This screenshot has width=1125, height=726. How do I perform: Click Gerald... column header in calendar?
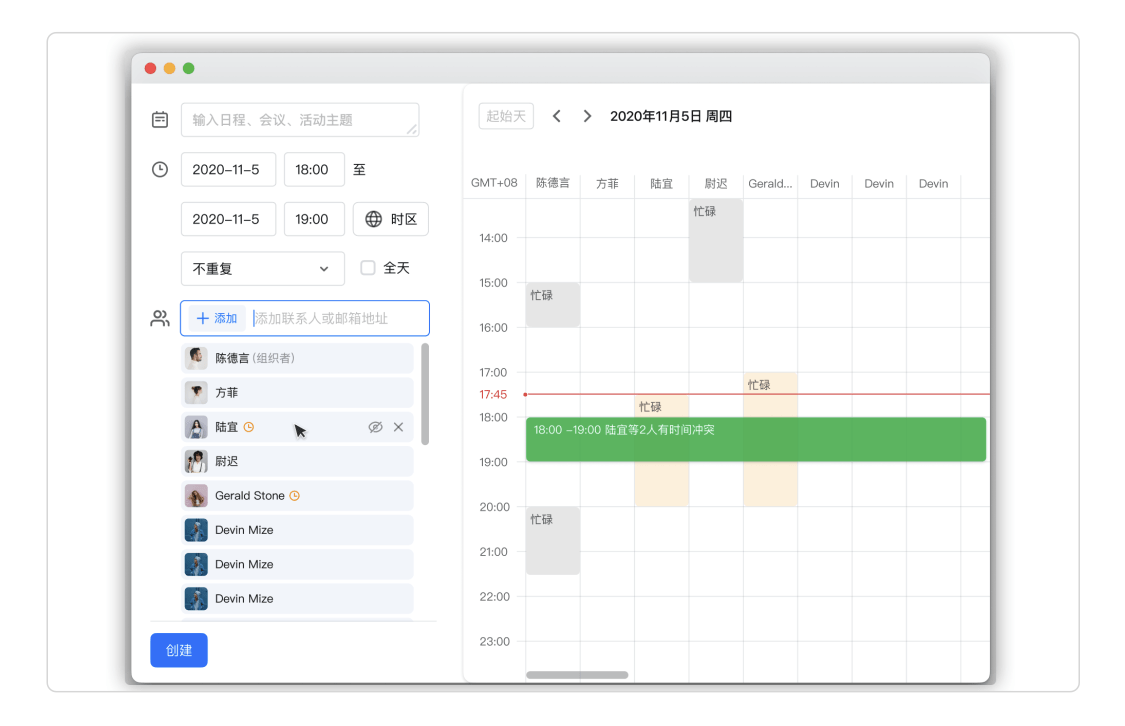pos(770,184)
